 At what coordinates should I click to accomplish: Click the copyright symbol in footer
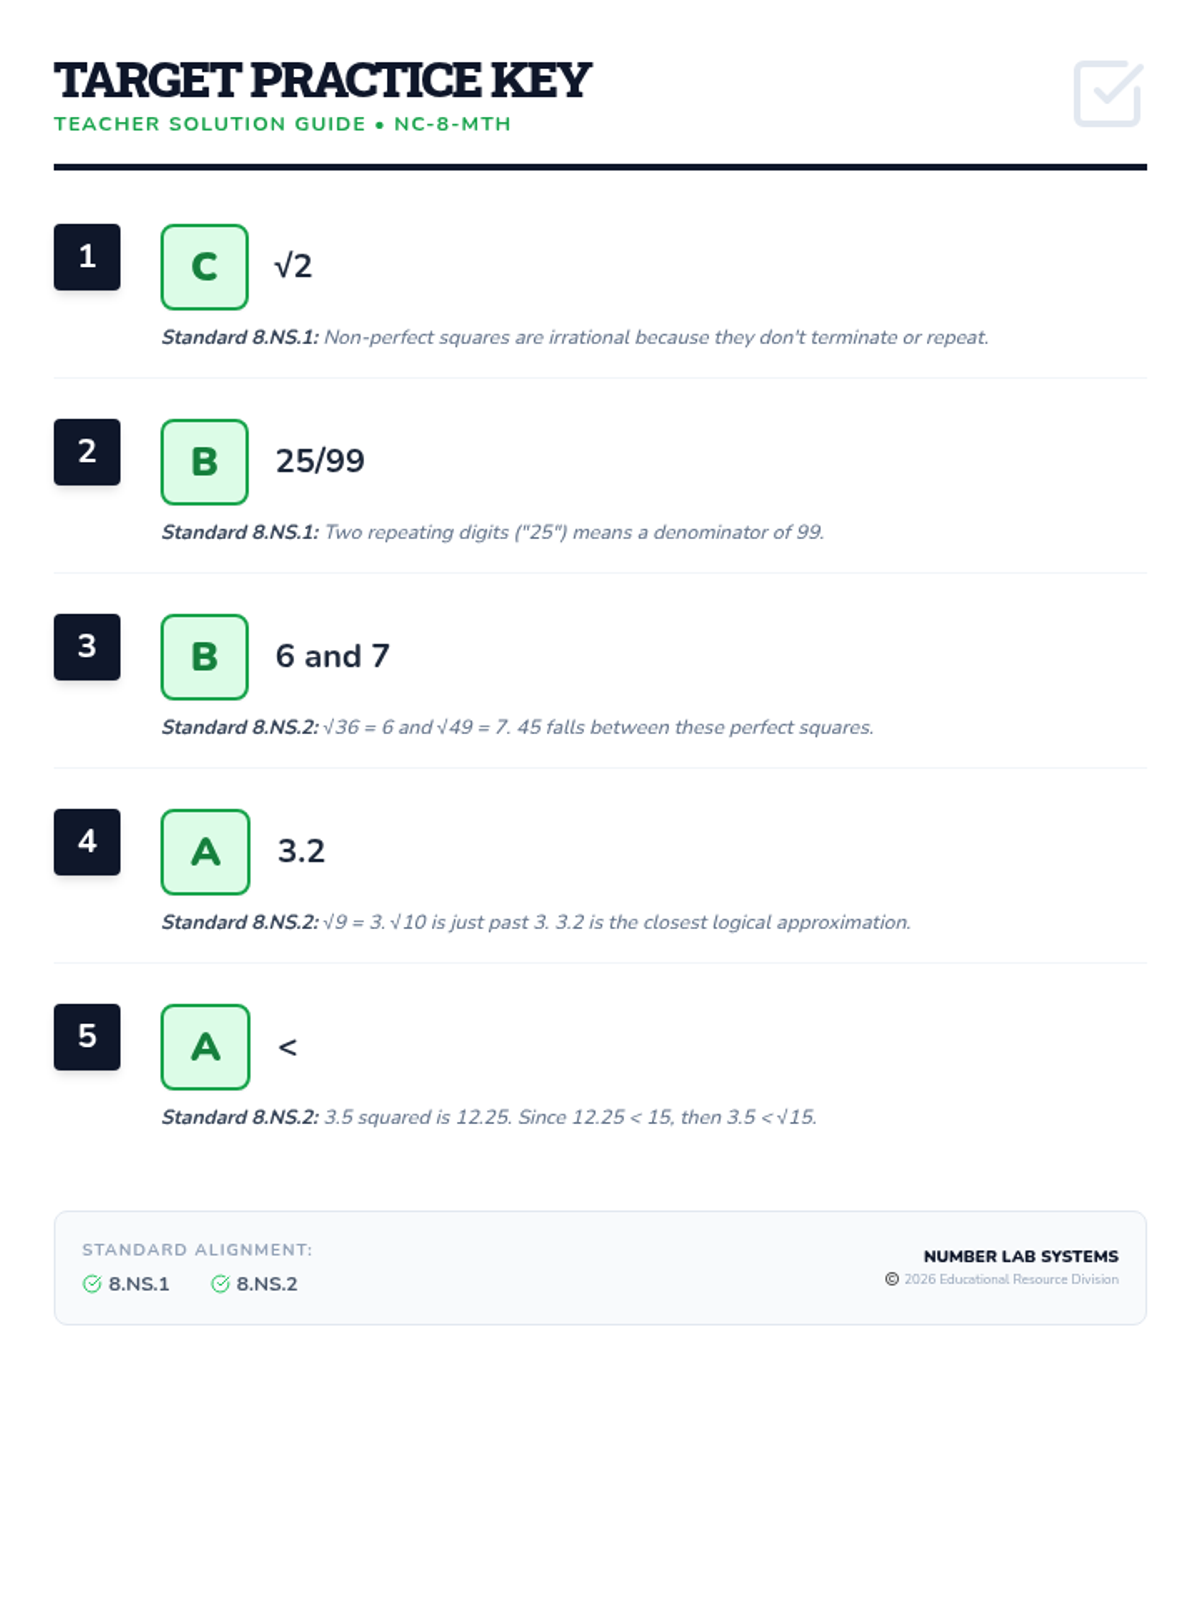pyautogui.click(x=892, y=1279)
